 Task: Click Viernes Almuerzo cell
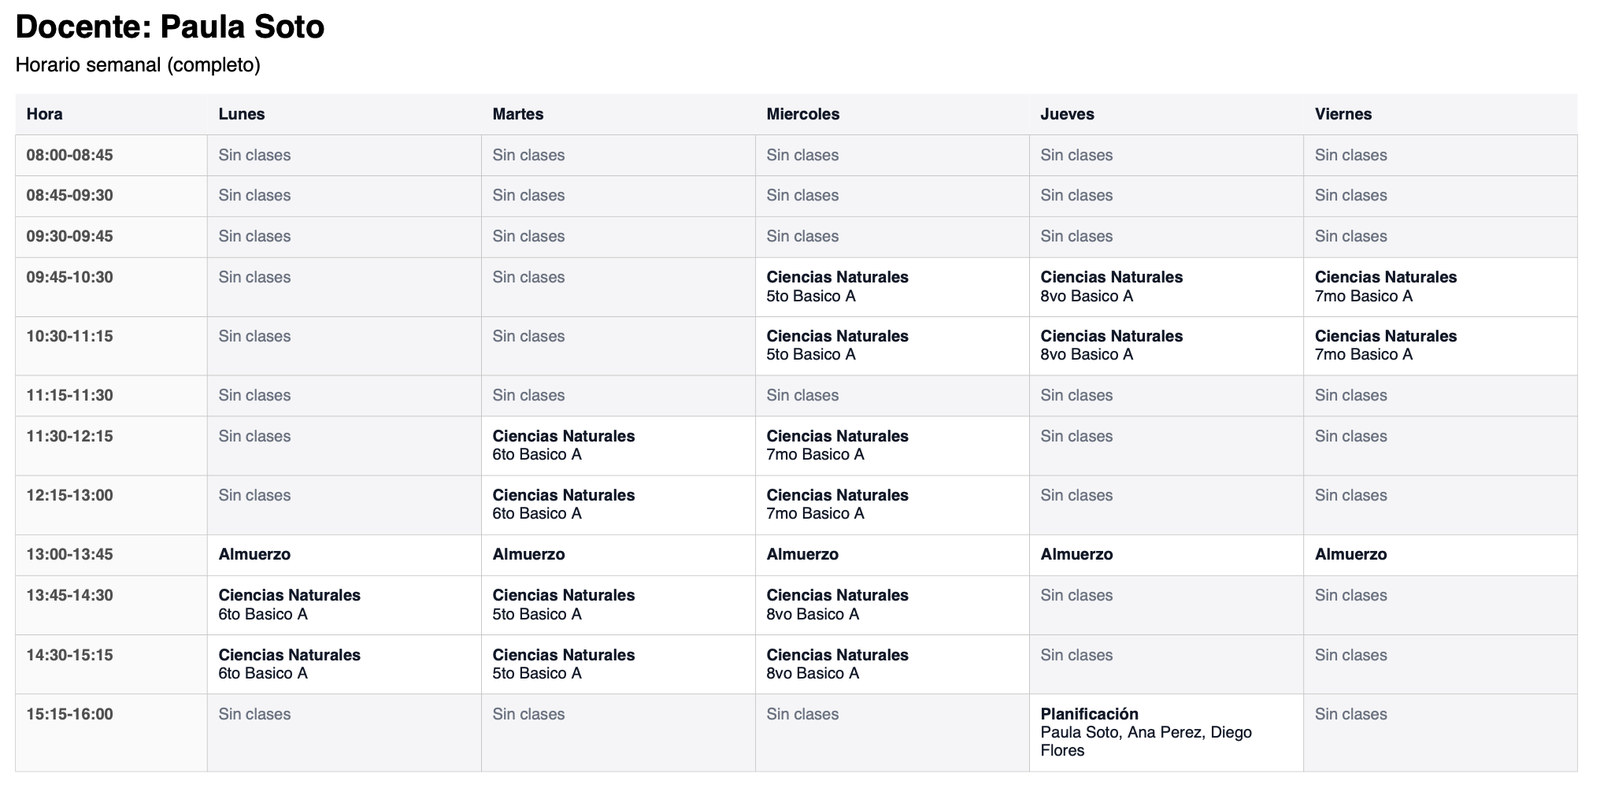point(1351,554)
